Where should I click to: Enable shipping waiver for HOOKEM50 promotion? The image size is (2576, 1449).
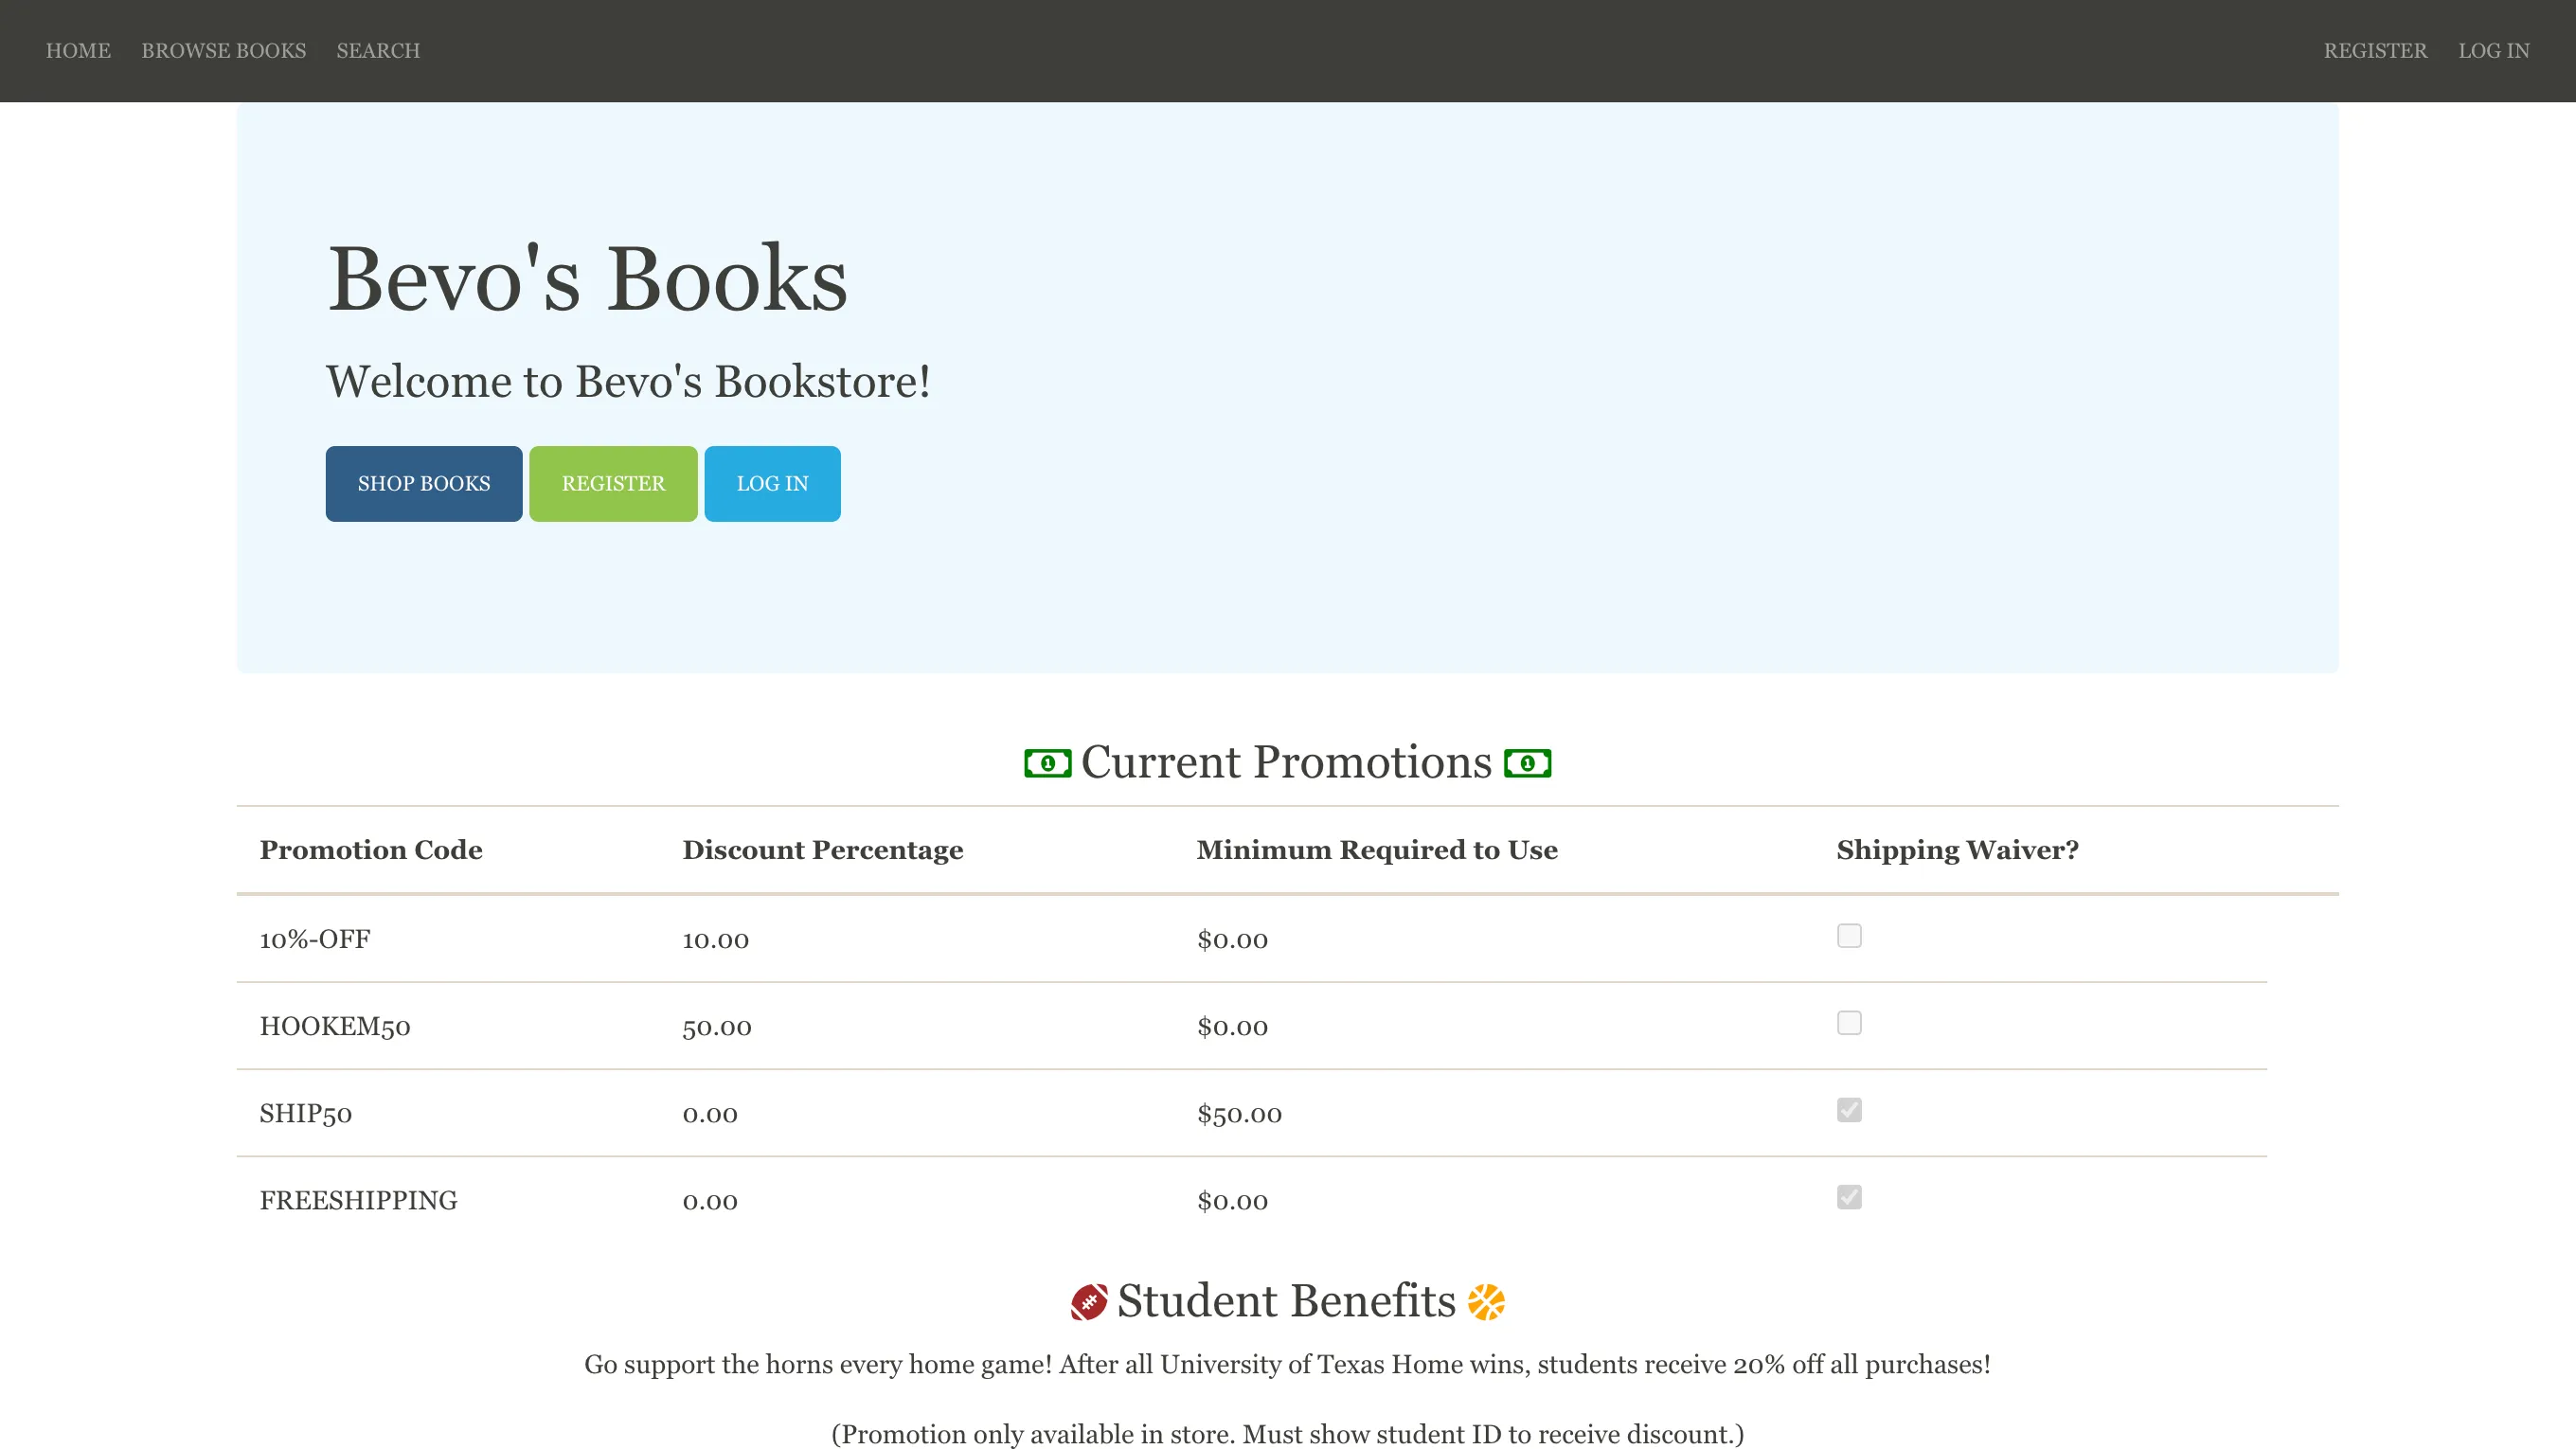1849,1023
